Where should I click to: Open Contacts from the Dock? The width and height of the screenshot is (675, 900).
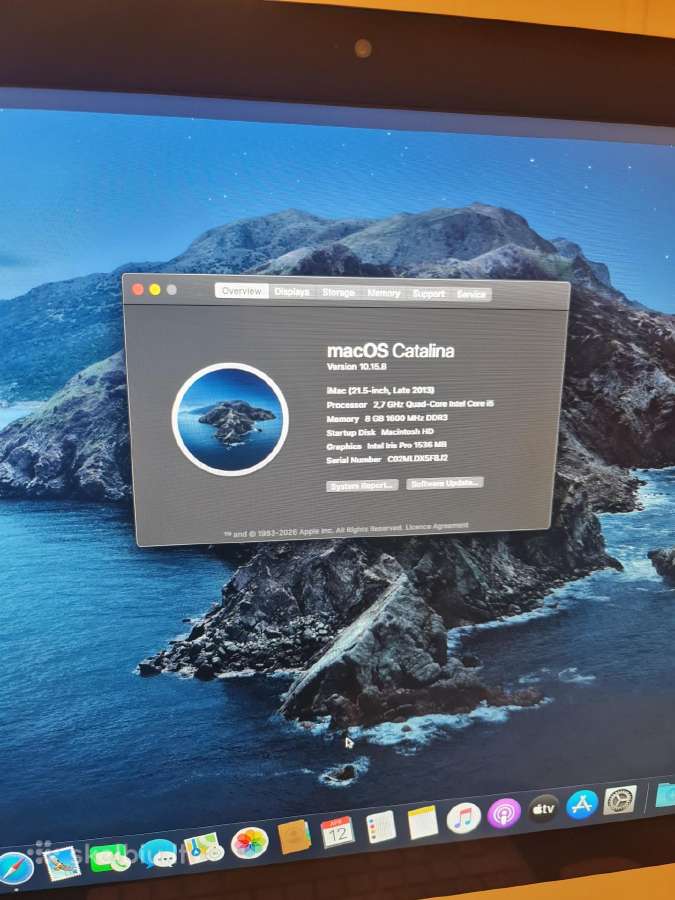pyautogui.click(x=294, y=837)
